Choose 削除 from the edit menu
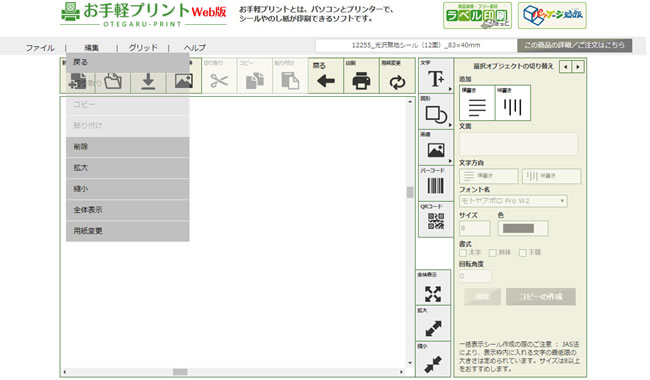650x380 pixels. click(x=128, y=147)
